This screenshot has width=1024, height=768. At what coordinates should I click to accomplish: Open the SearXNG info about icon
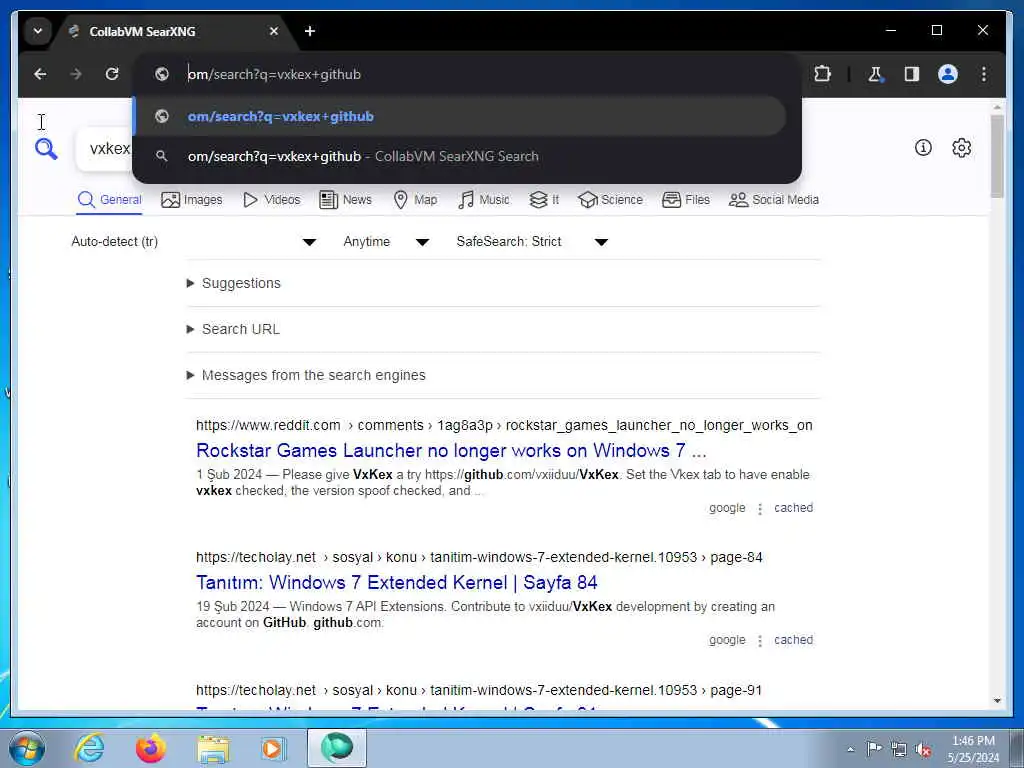click(923, 148)
